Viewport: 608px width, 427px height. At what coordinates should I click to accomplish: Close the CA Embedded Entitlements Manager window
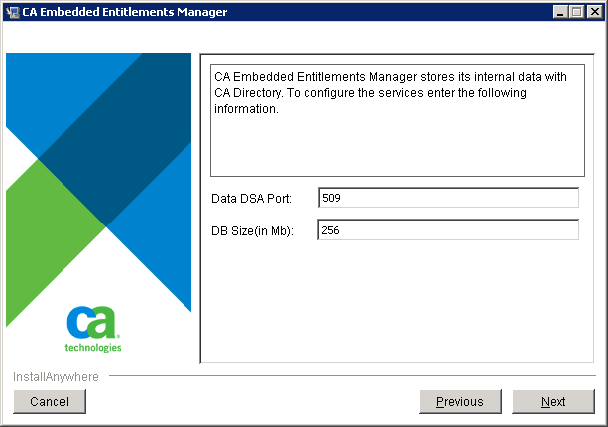[593, 12]
